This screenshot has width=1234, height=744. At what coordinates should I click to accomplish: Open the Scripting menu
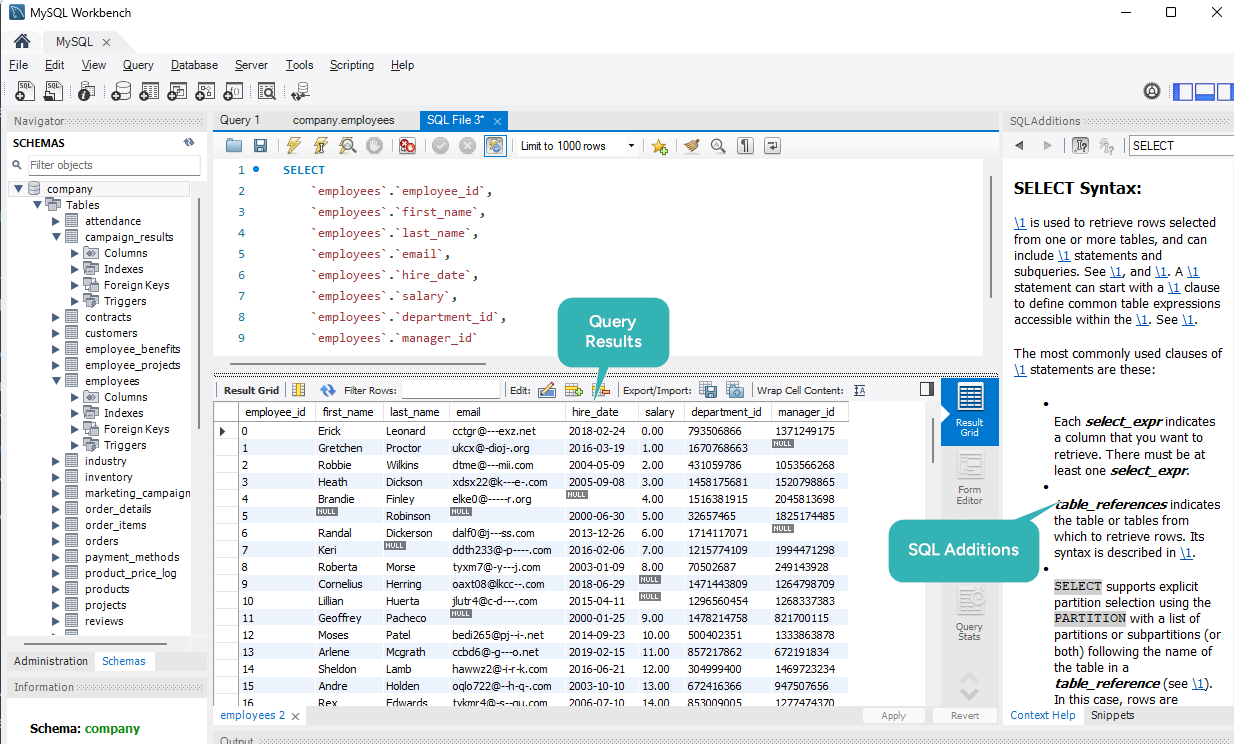coord(352,65)
